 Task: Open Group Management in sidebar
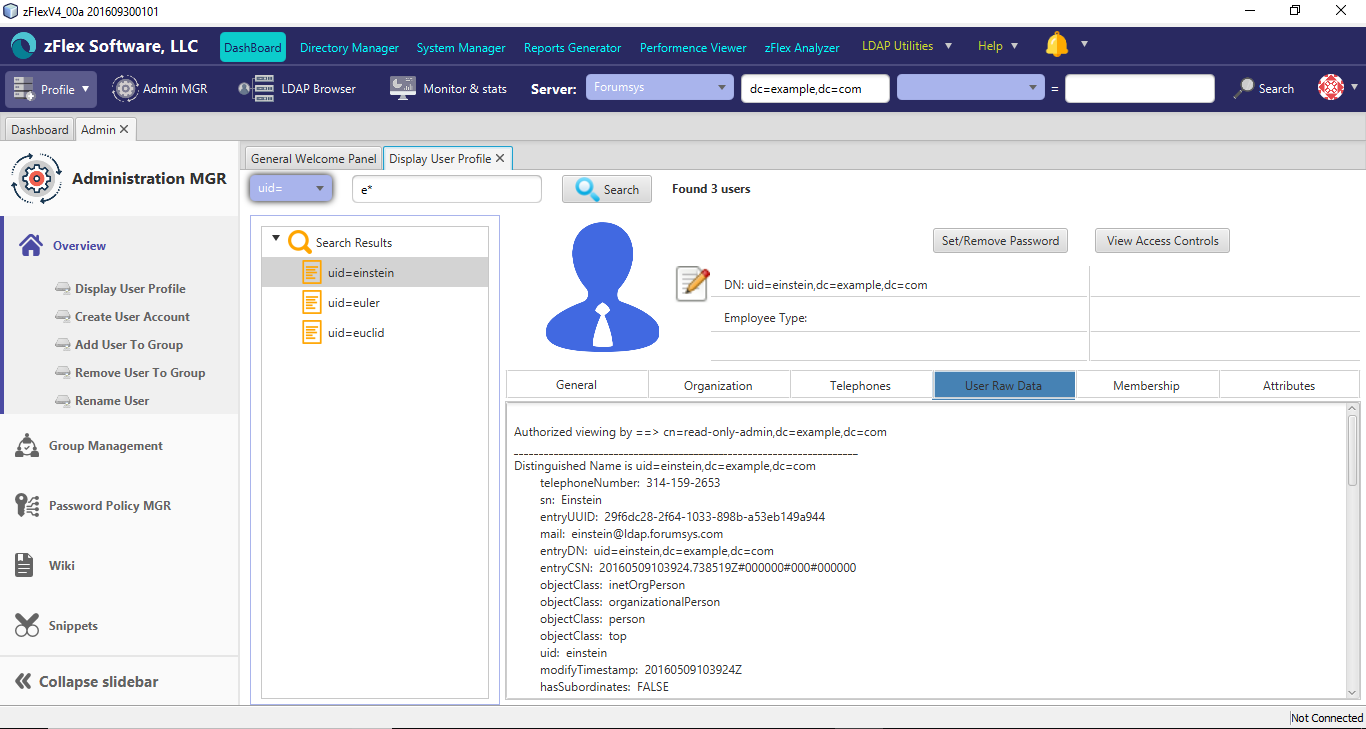pos(105,446)
